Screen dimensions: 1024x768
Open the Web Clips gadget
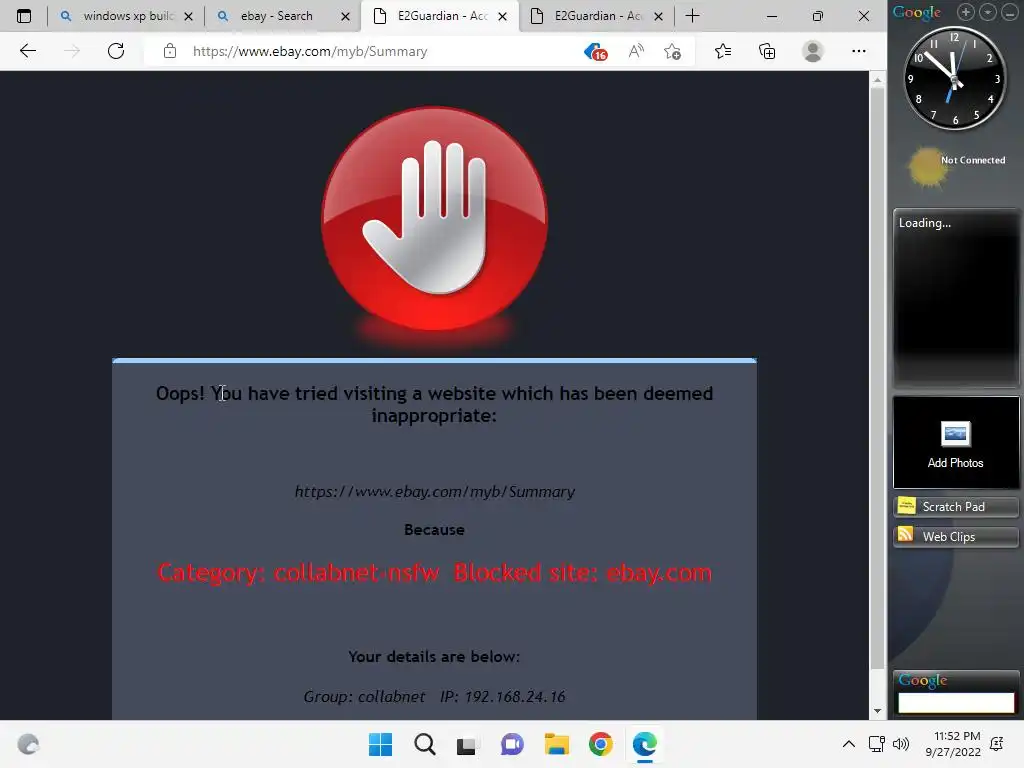[955, 537]
